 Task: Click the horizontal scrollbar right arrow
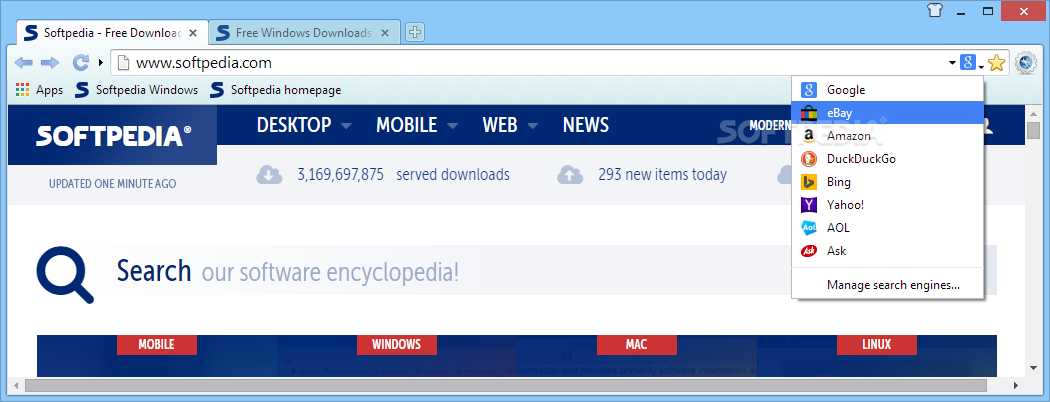click(1017, 385)
